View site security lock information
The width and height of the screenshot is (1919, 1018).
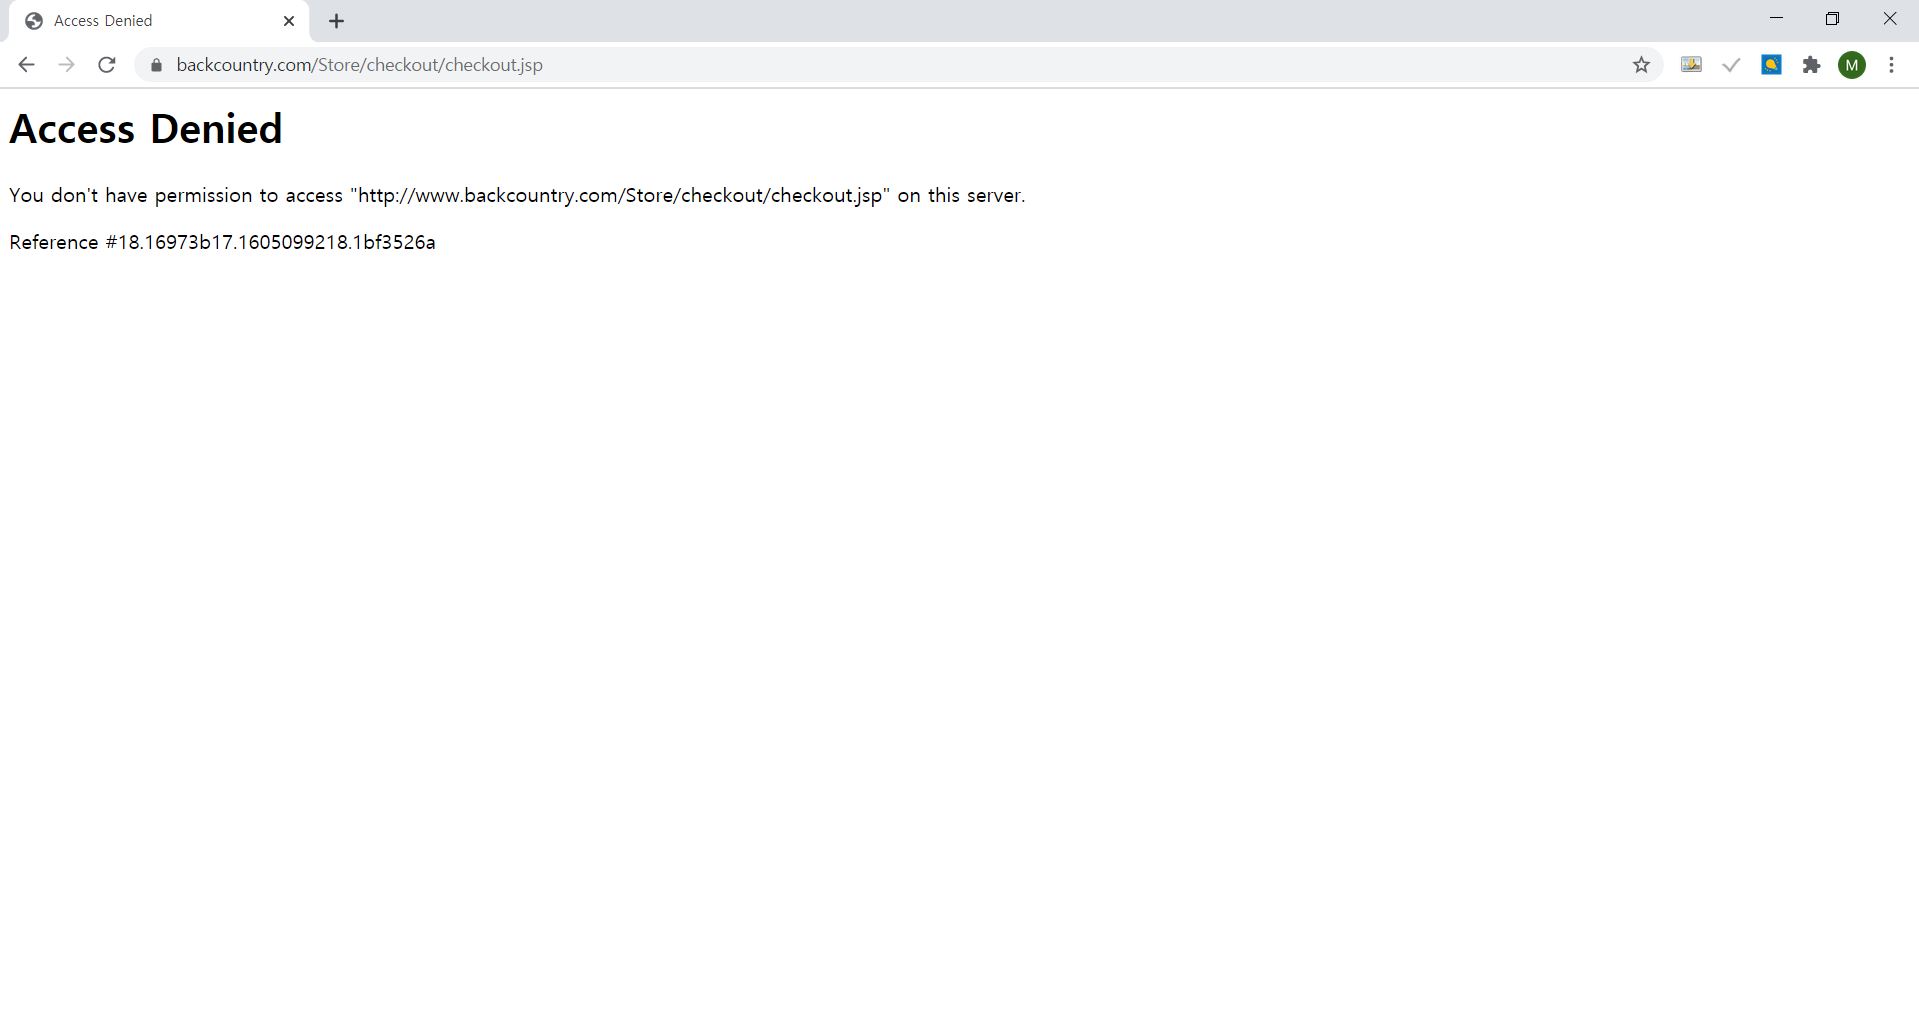[156, 65]
